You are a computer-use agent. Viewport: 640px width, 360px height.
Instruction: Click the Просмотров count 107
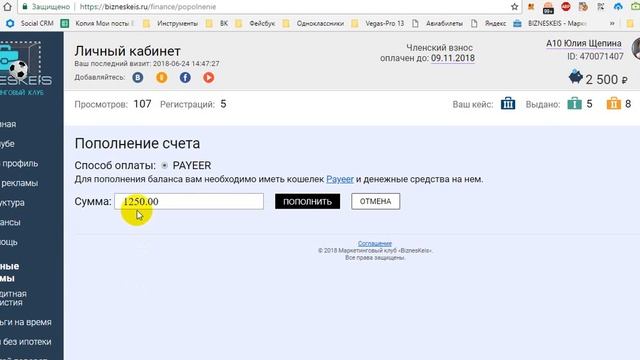point(142,104)
